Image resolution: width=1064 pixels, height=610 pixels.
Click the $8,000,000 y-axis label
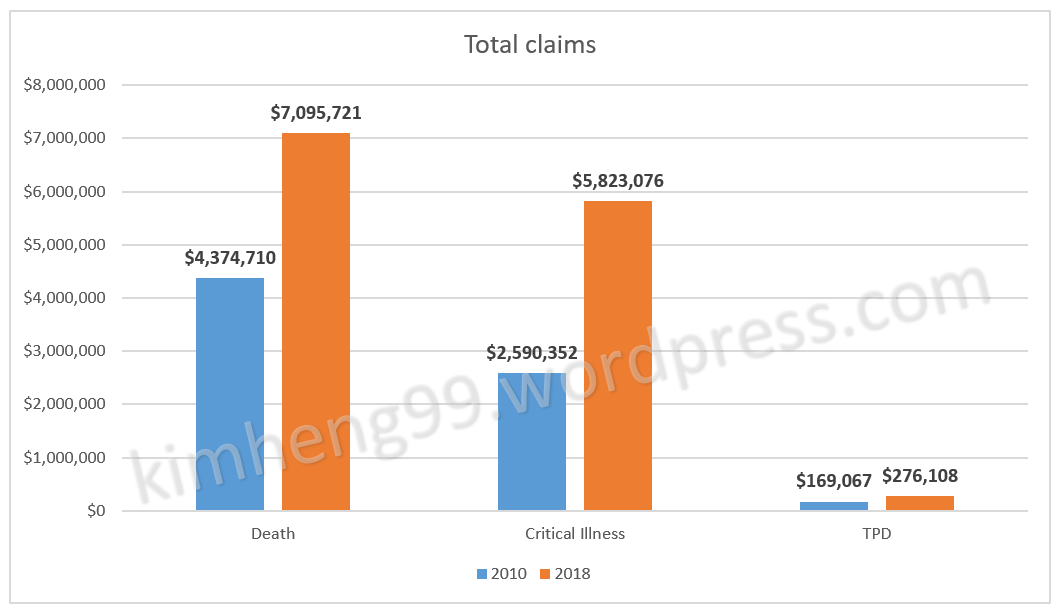[65, 85]
